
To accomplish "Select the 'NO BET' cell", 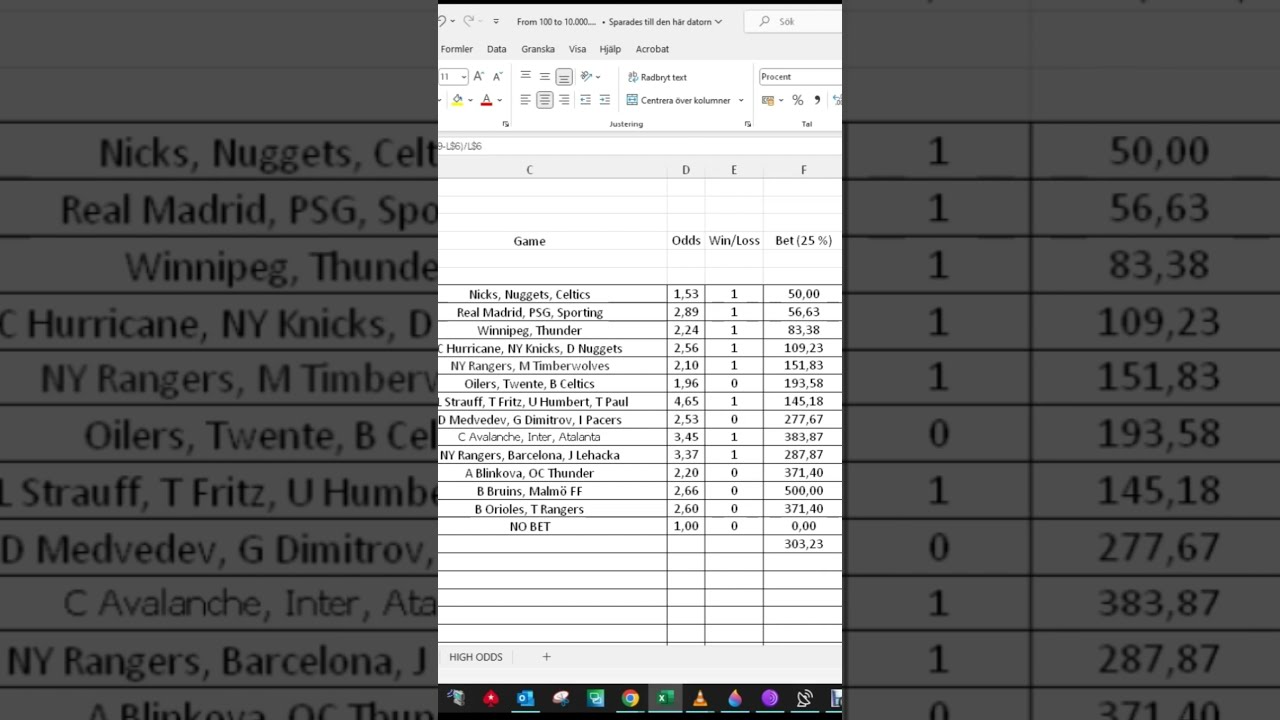I will (x=552, y=526).
